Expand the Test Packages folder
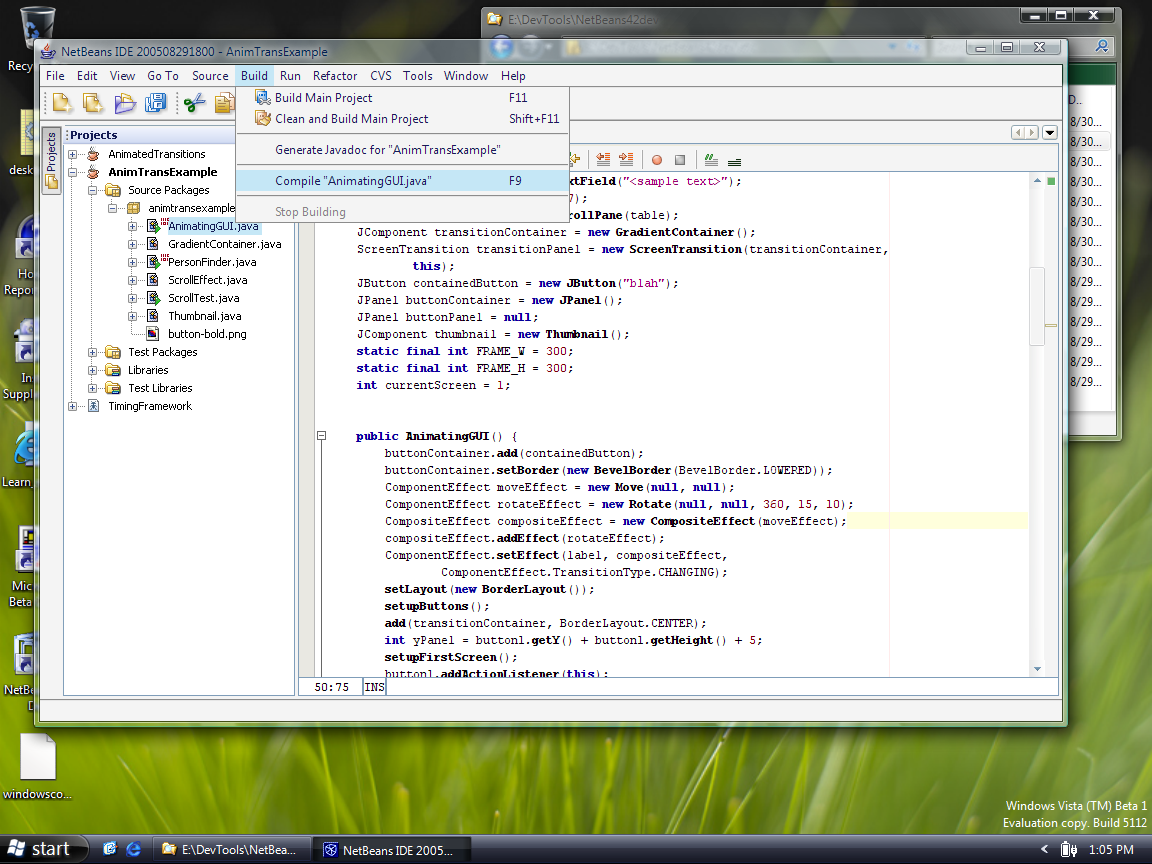 tap(93, 352)
